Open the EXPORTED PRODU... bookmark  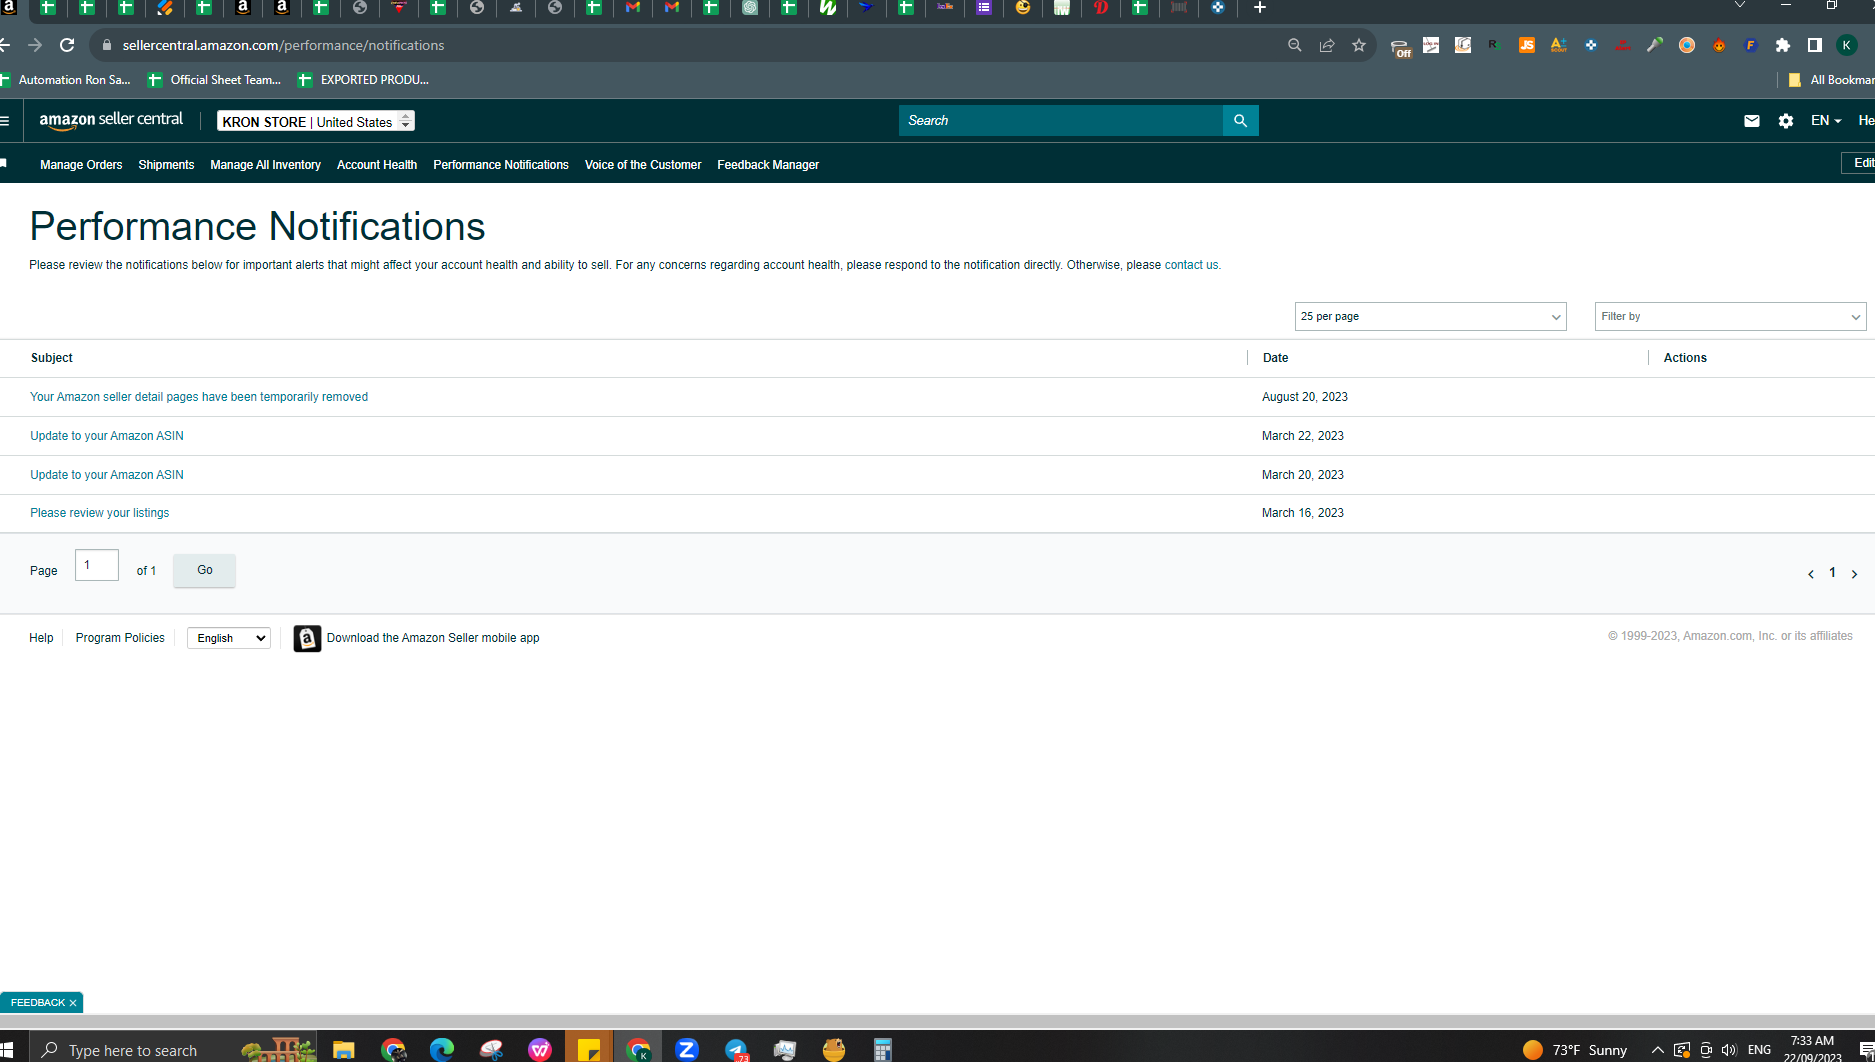363,80
